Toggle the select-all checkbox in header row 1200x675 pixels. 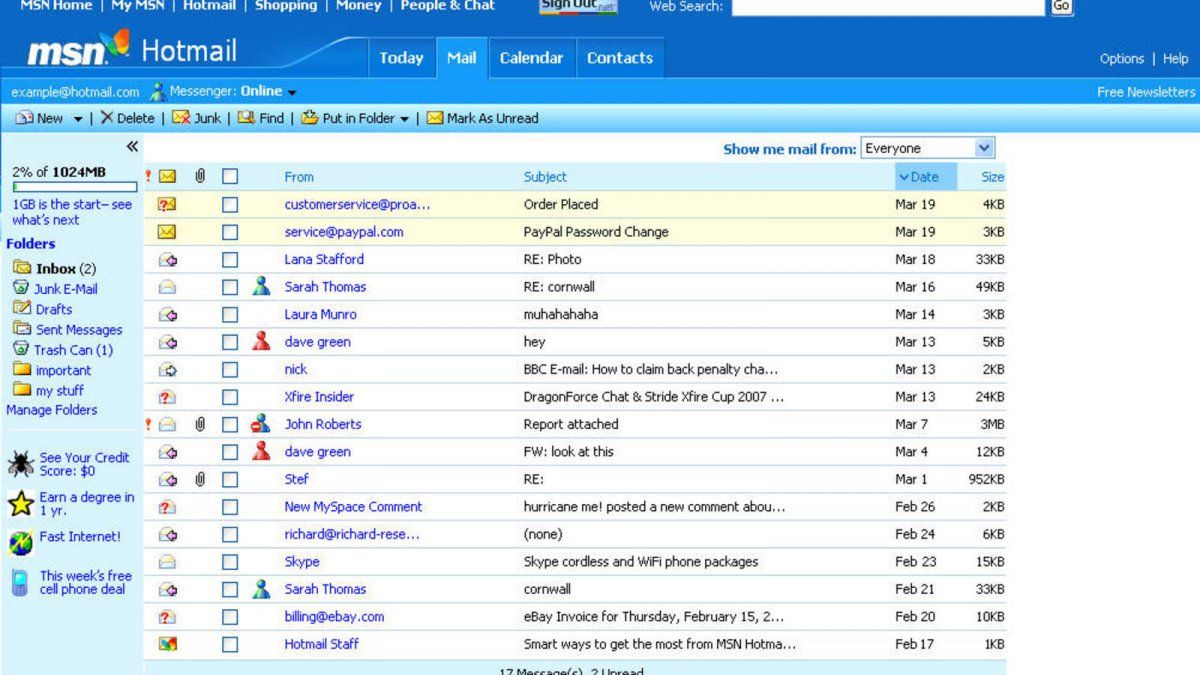tap(230, 177)
